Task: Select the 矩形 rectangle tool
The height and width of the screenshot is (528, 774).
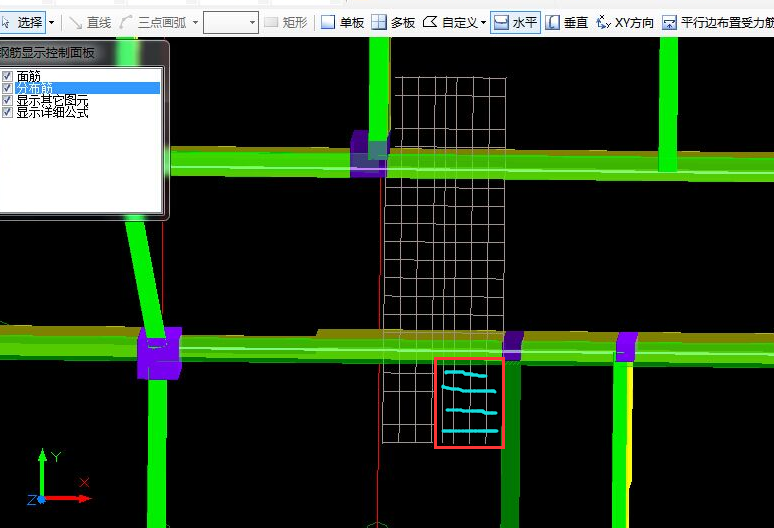Action: pyautogui.click(x=286, y=23)
